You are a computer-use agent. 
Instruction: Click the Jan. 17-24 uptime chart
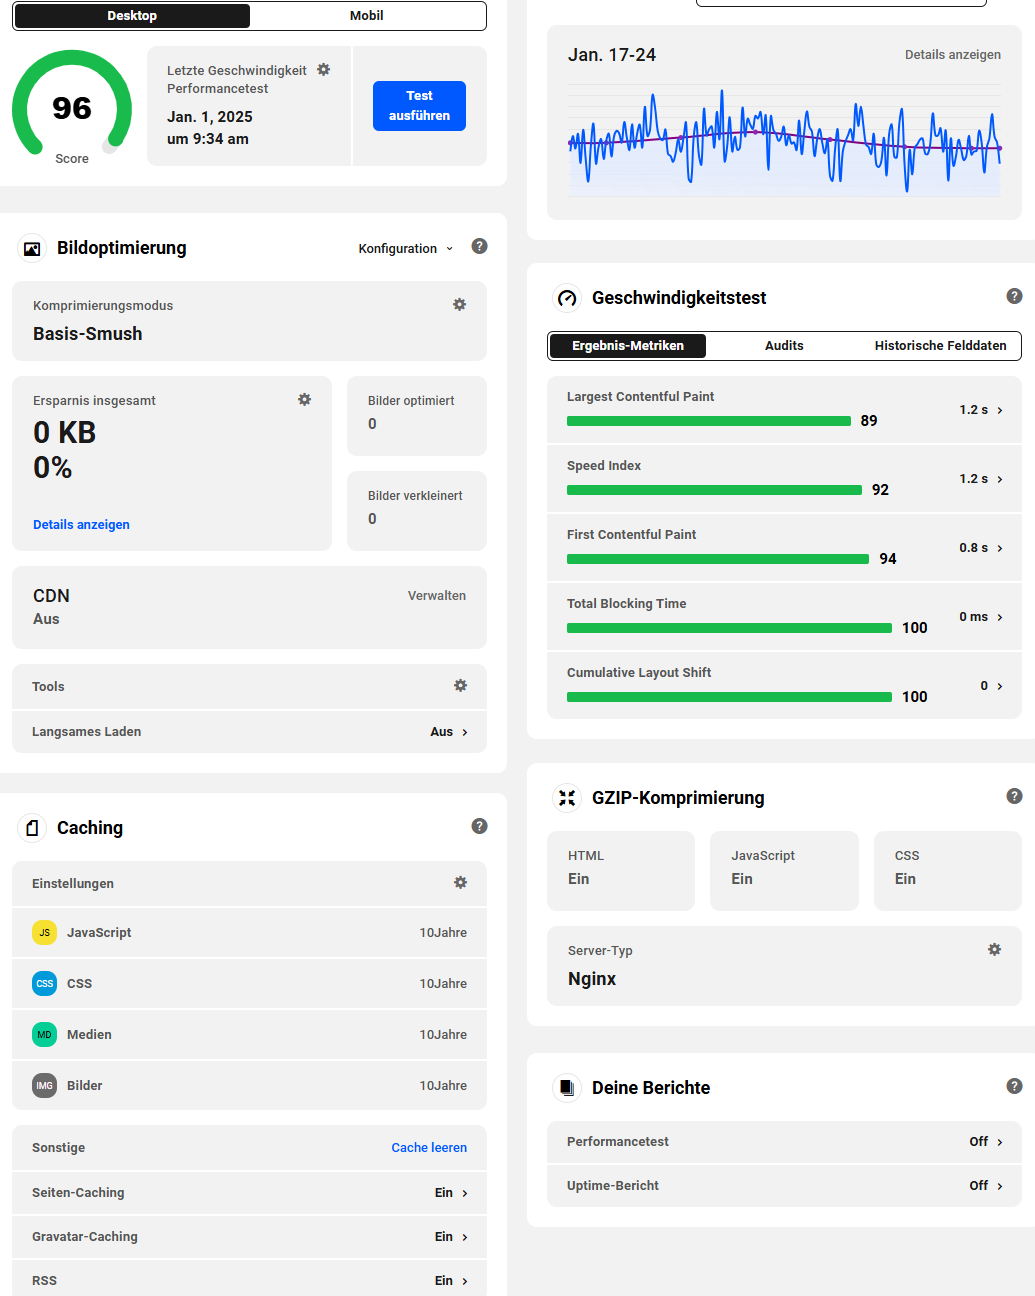(x=784, y=138)
